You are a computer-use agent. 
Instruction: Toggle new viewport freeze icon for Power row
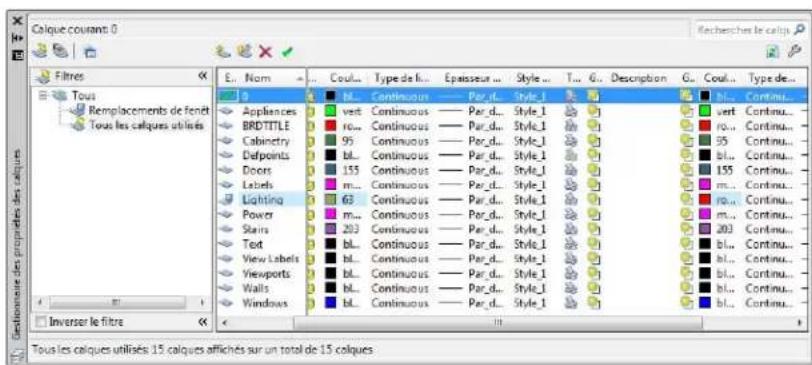coord(593,214)
